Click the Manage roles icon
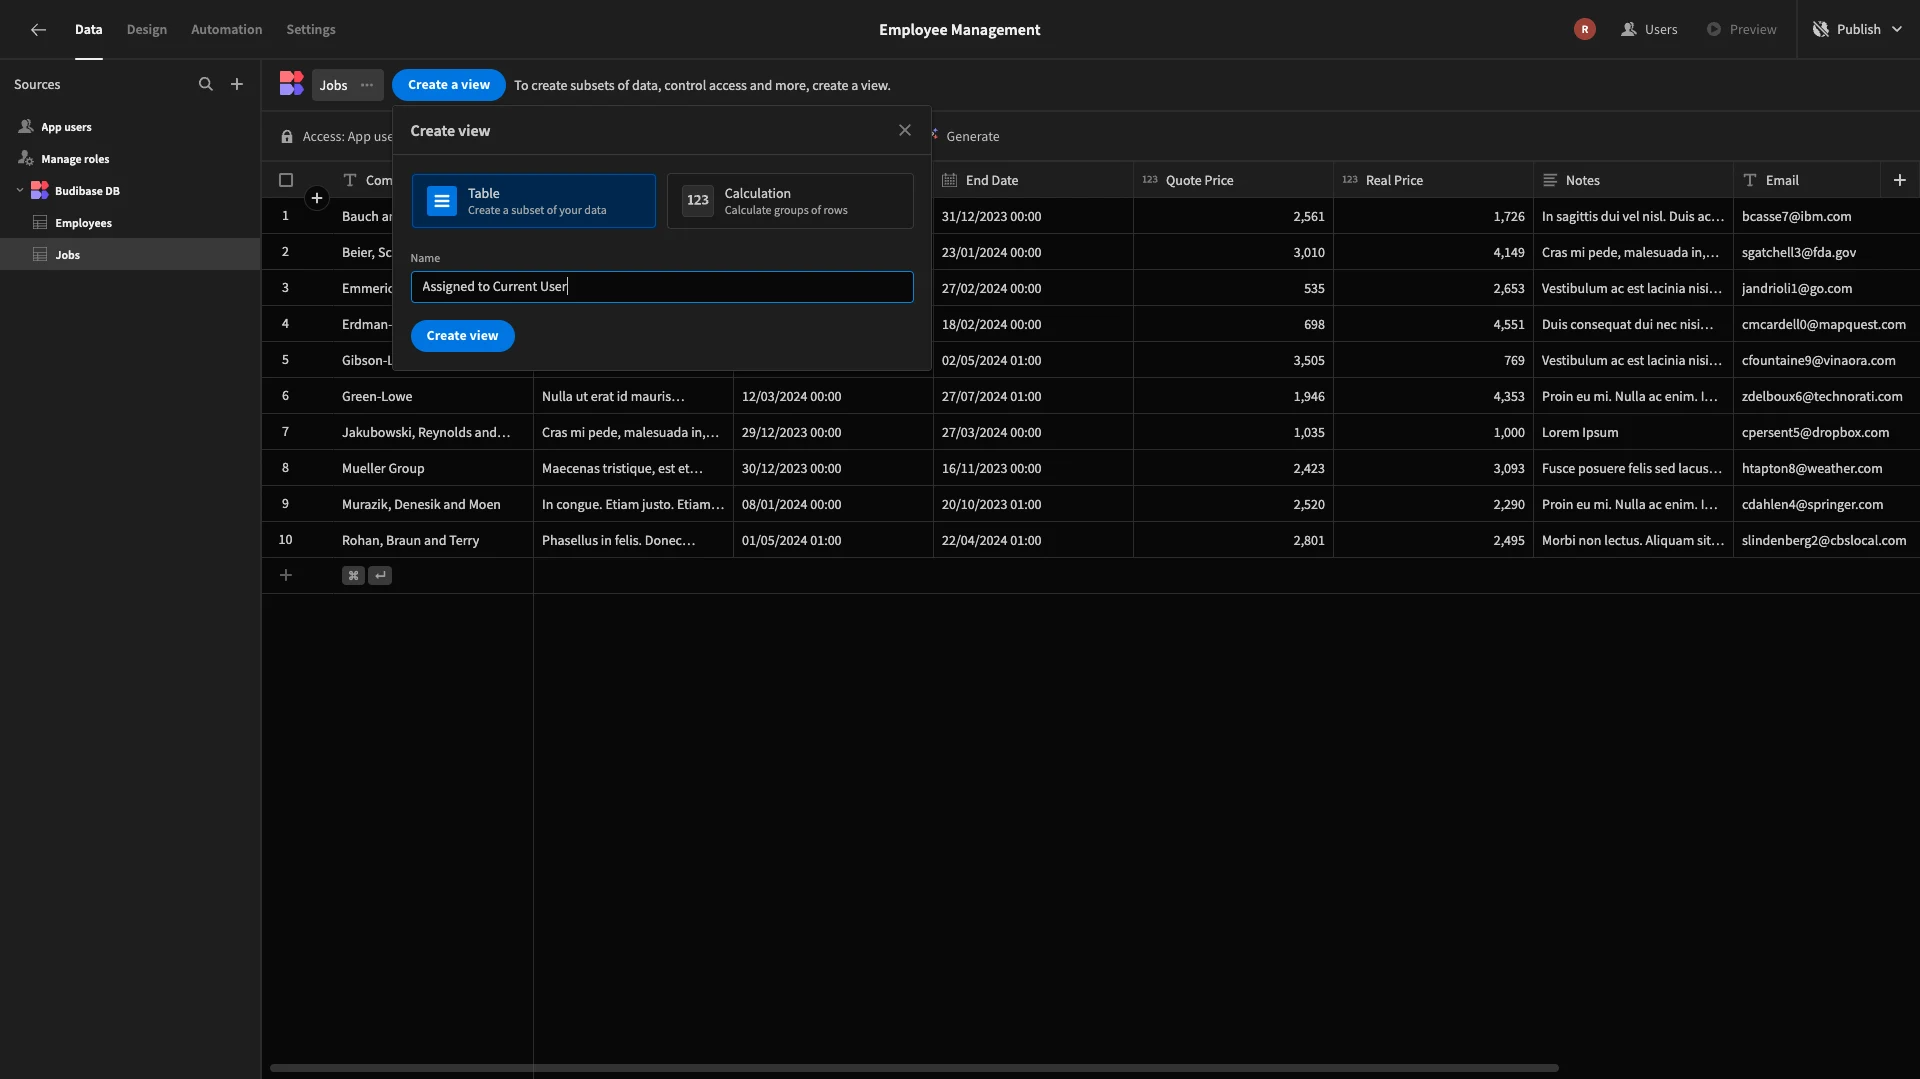This screenshot has height=1079, width=1920. pos(26,159)
